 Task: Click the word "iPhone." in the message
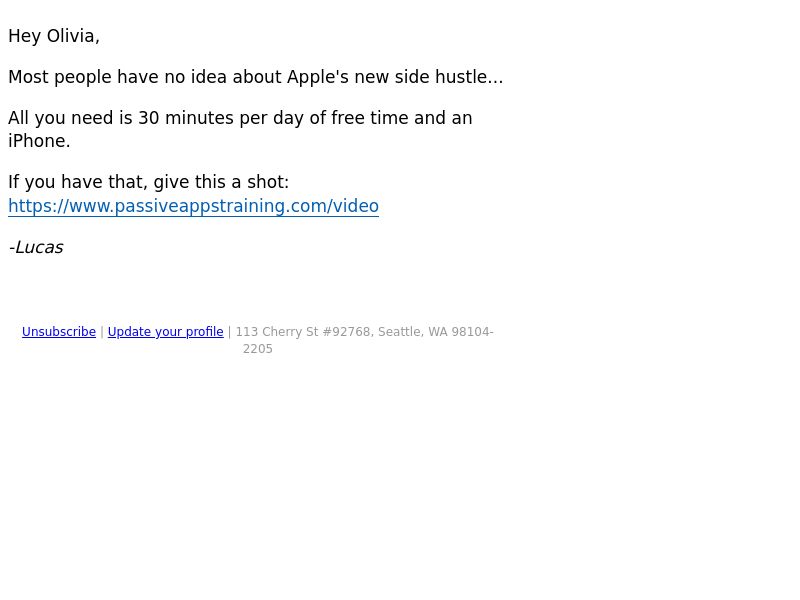point(39,141)
